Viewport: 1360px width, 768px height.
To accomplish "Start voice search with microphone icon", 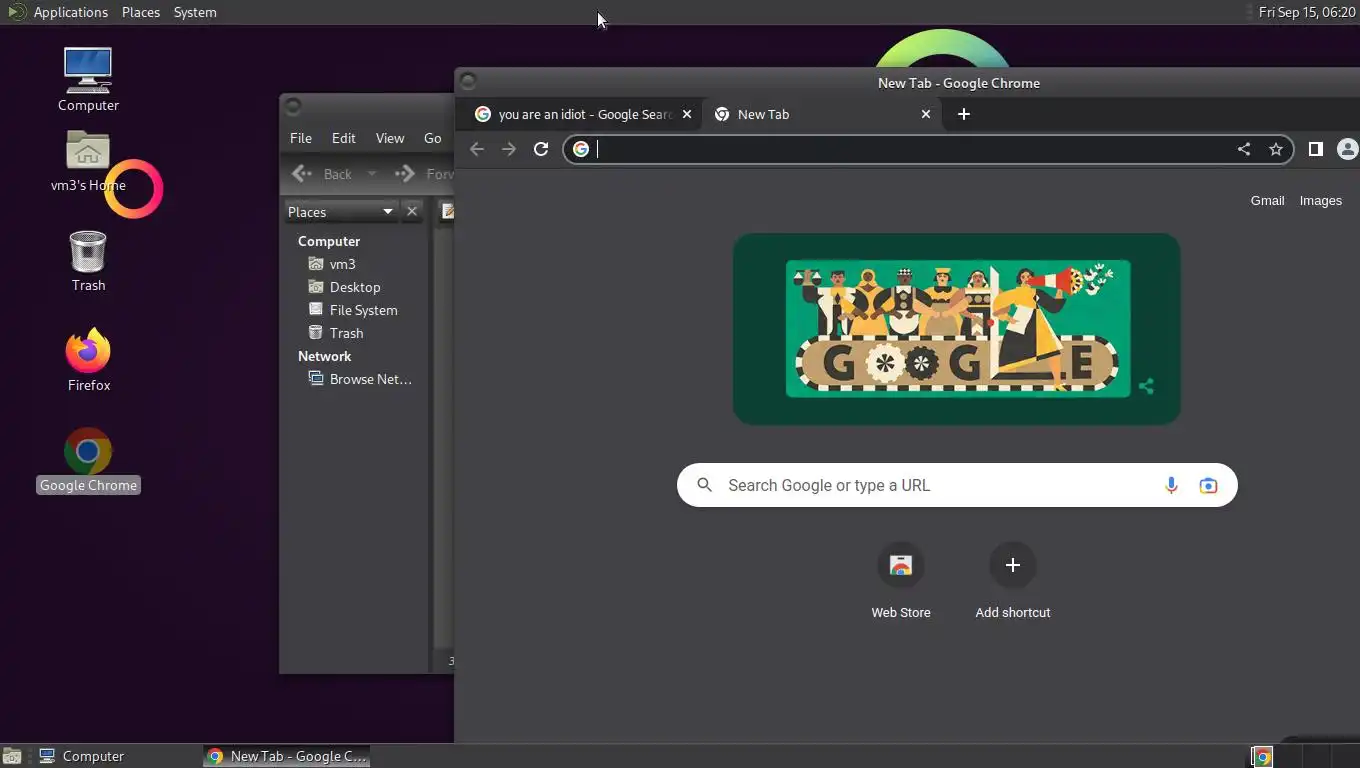I will 1171,485.
